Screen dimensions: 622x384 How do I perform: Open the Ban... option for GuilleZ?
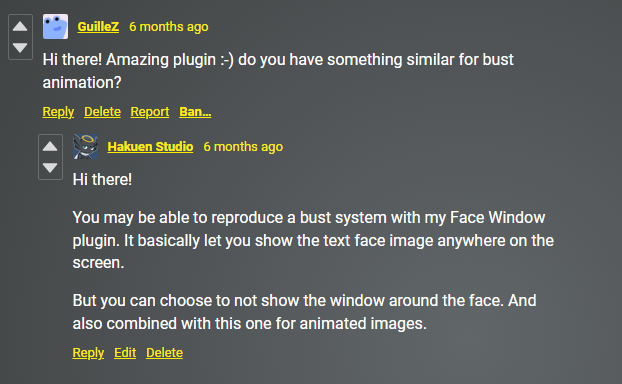click(x=195, y=112)
